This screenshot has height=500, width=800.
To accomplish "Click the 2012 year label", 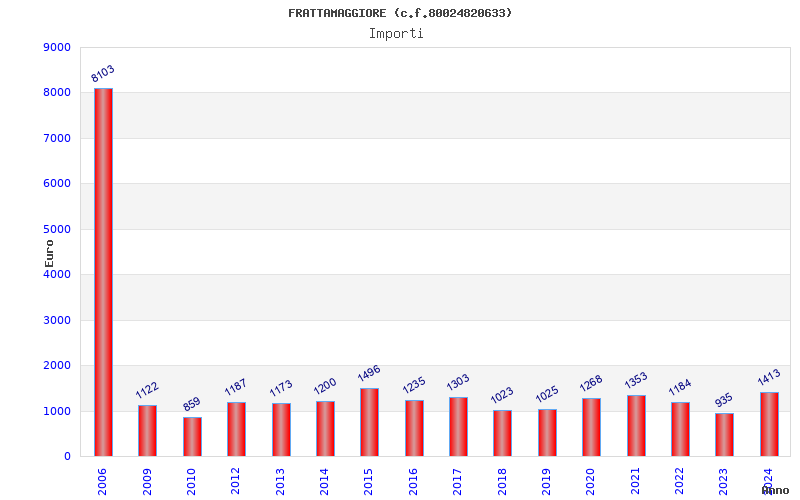I will pos(236,482).
